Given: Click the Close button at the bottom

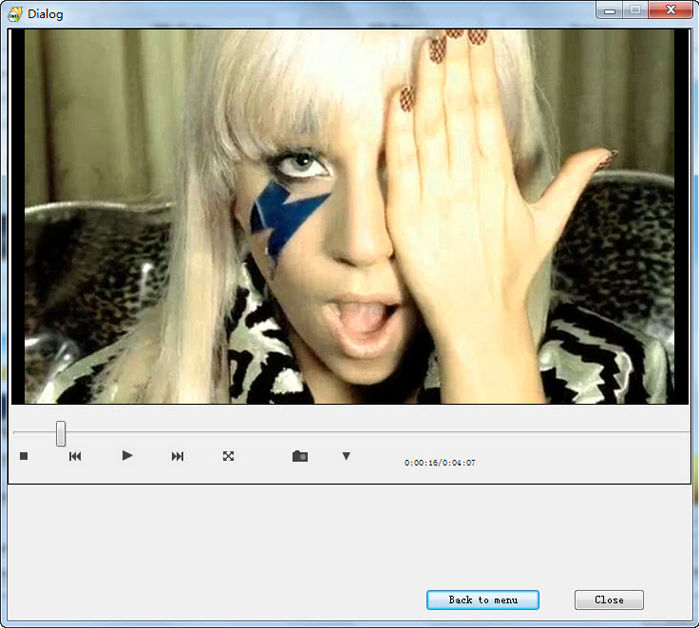Looking at the screenshot, I should click(x=608, y=600).
